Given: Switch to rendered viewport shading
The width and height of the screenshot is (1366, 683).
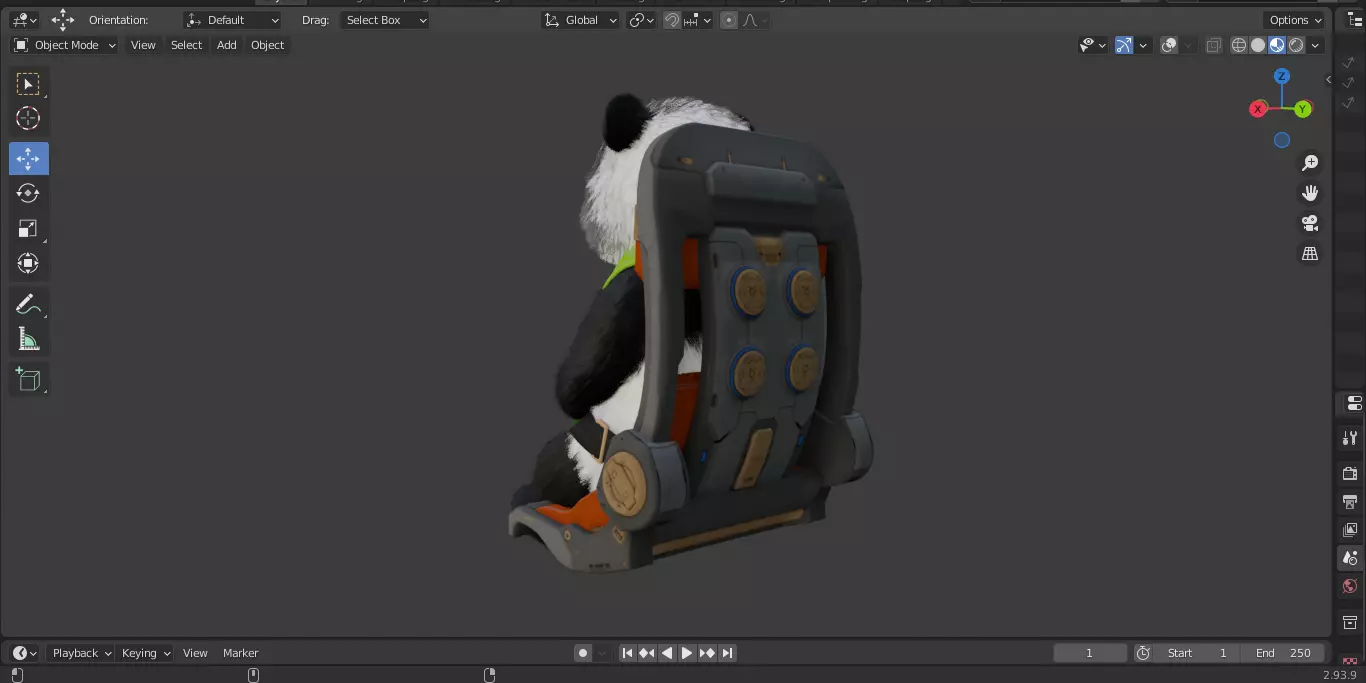Looking at the screenshot, I should (1296, 45).
